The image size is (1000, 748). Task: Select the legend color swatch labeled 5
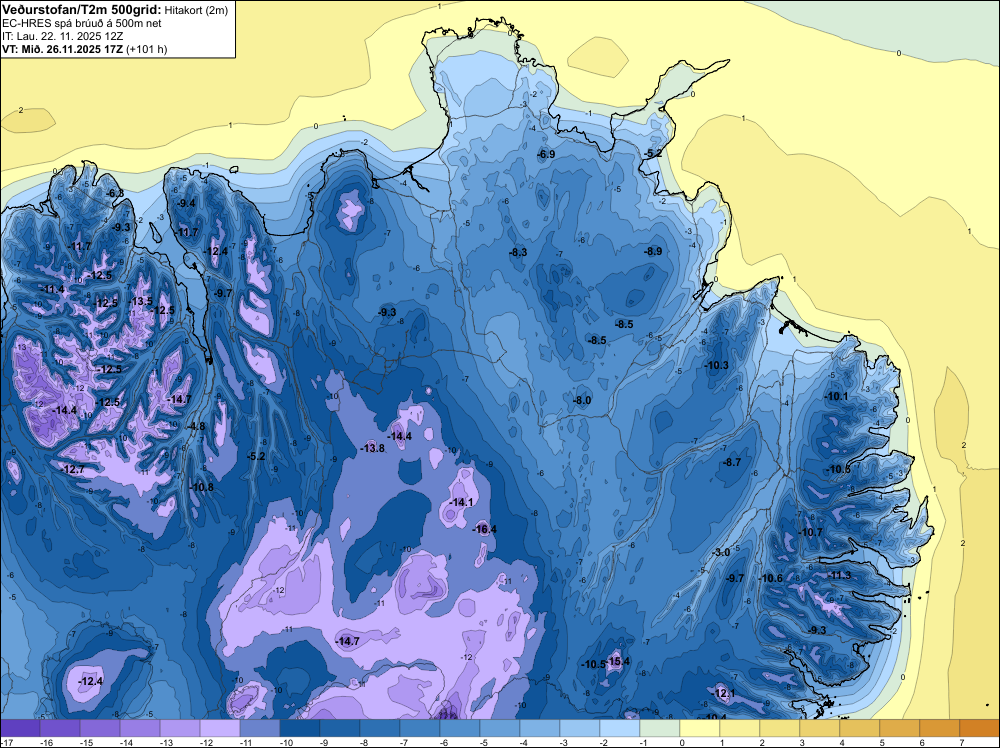(x=899, y=728)
